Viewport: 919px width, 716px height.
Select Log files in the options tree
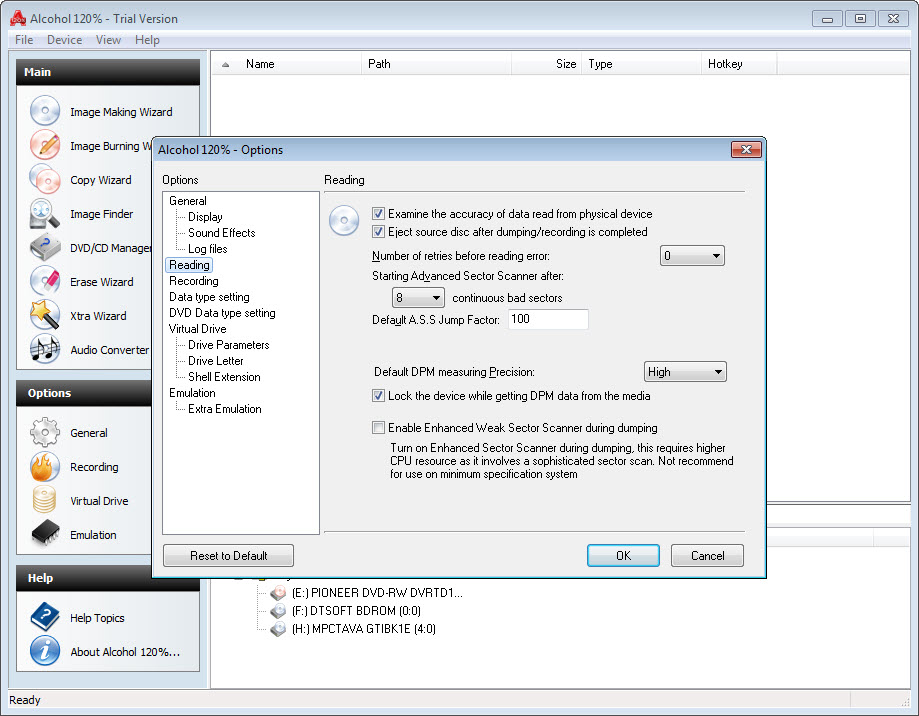207,249
